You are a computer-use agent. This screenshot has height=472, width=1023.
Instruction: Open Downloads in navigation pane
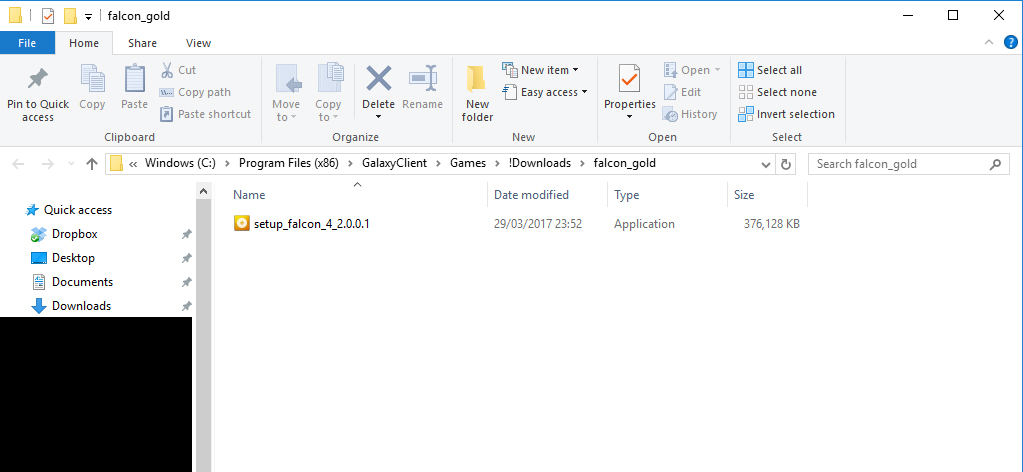tap(81, 306)
